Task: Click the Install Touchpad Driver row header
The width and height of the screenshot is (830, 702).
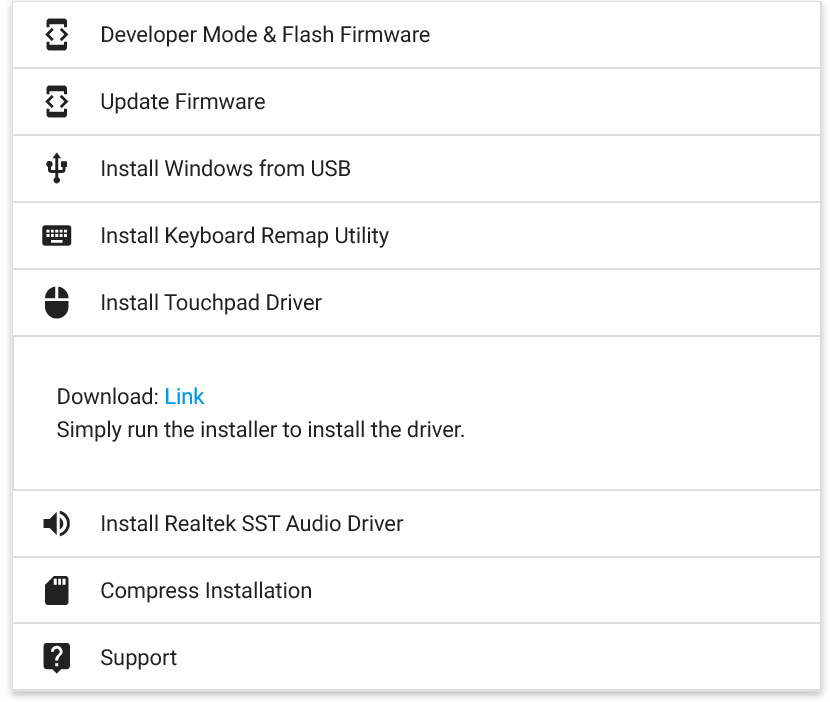Action: coord(211,302)
